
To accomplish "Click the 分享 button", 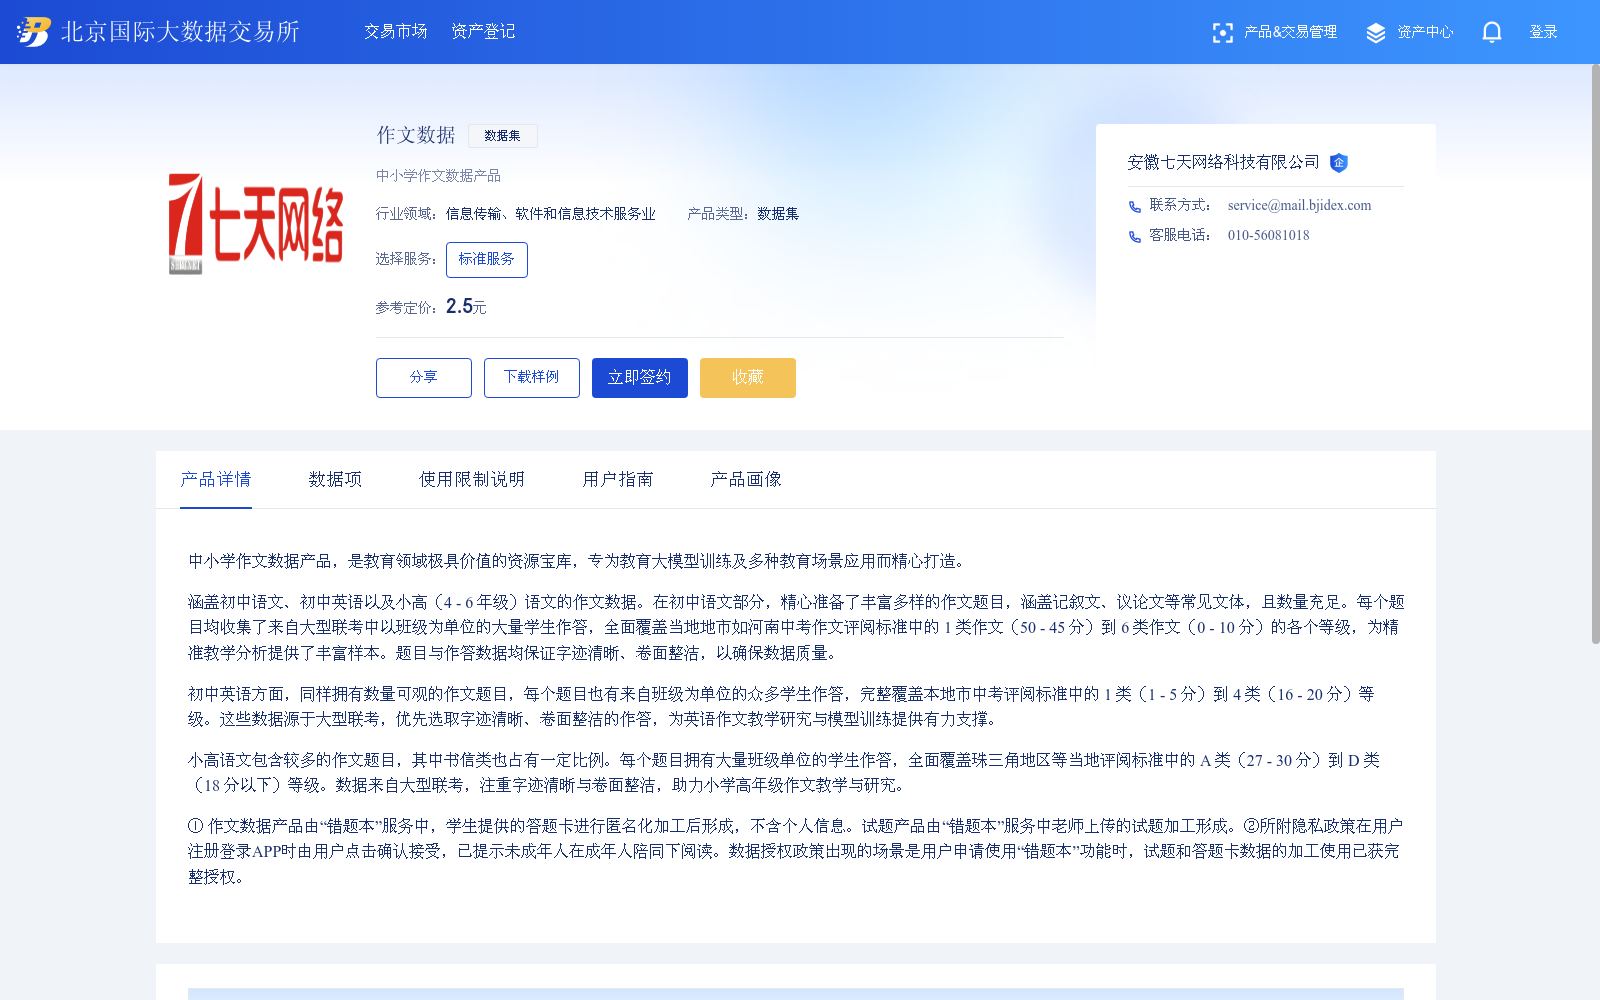I will (424, 378).
